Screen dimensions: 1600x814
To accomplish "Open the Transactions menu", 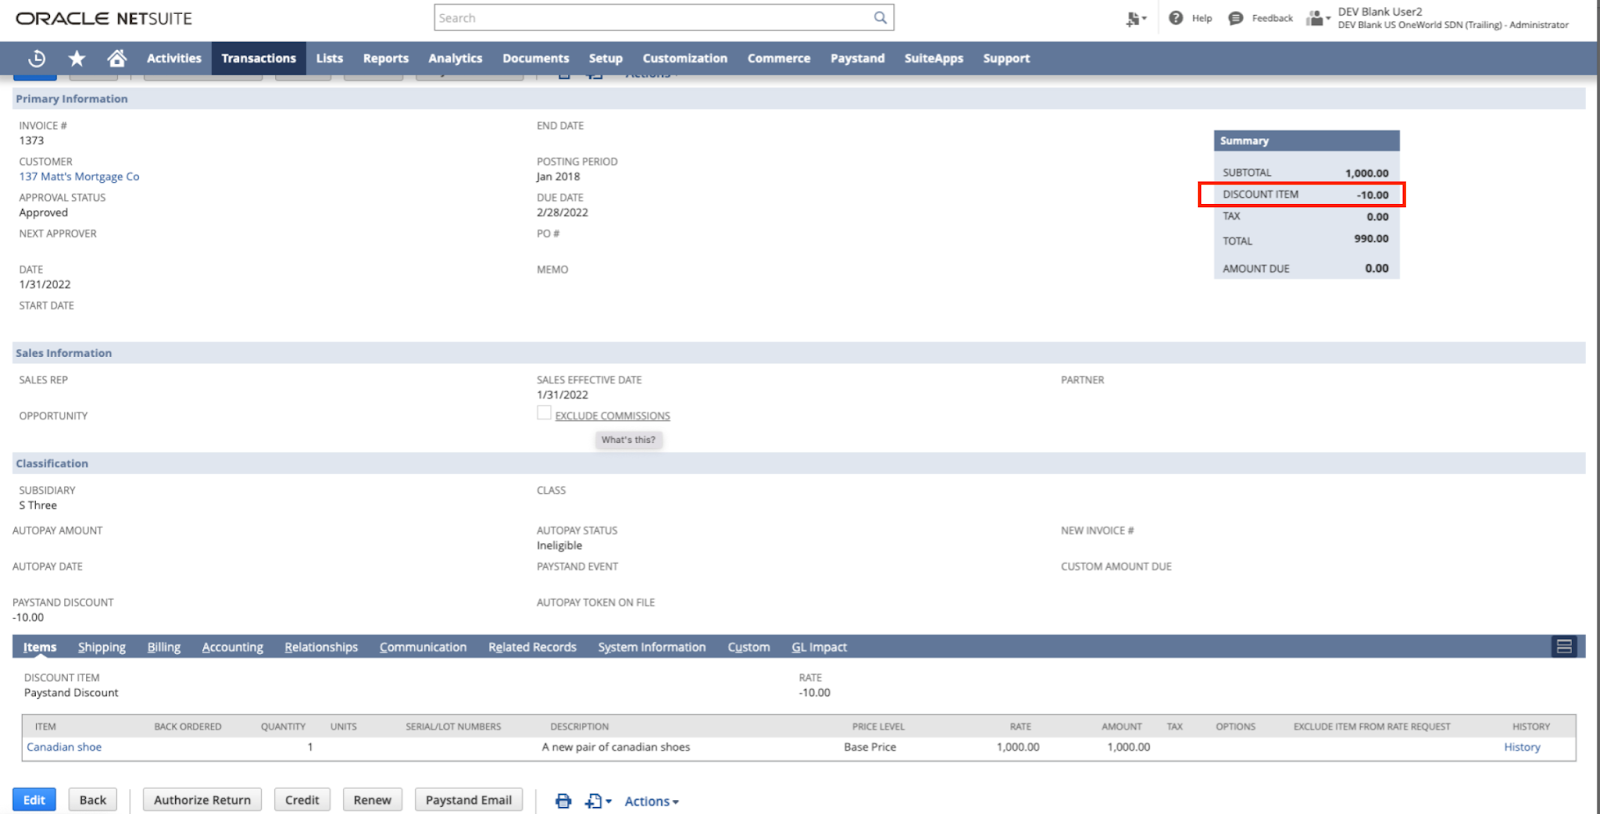I will (259, 58).
